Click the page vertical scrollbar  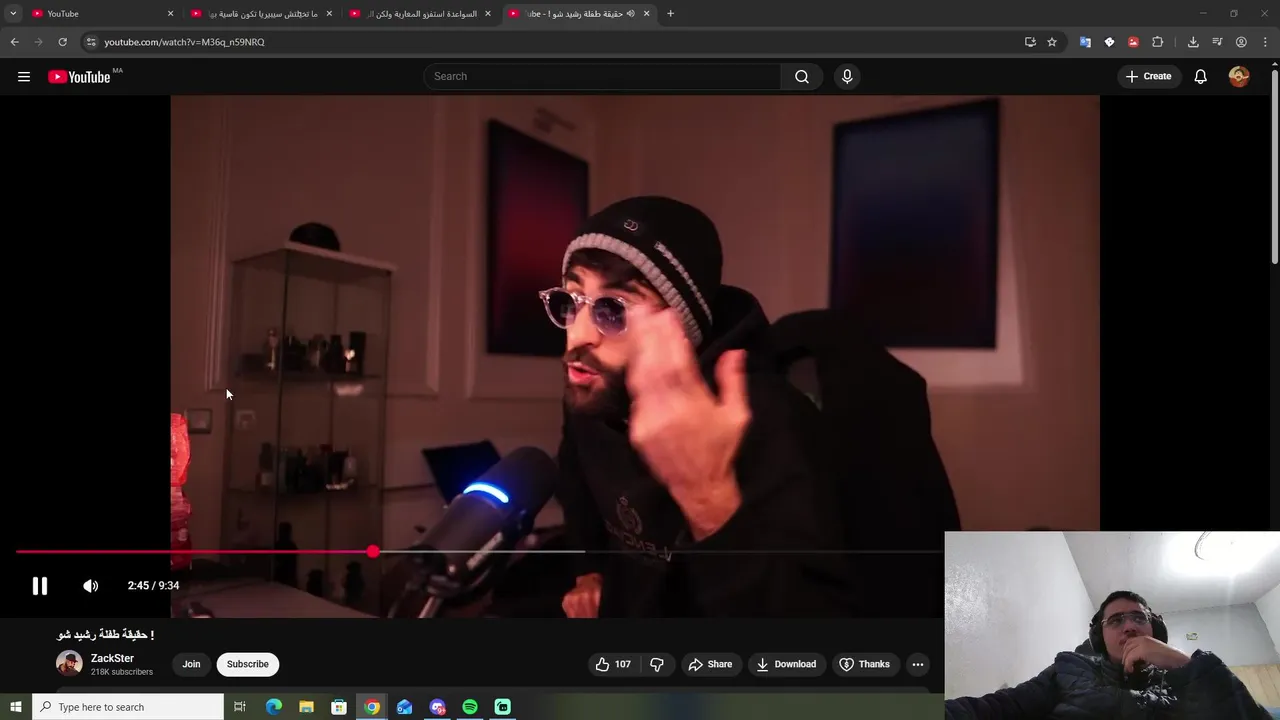click(1274, 166)
